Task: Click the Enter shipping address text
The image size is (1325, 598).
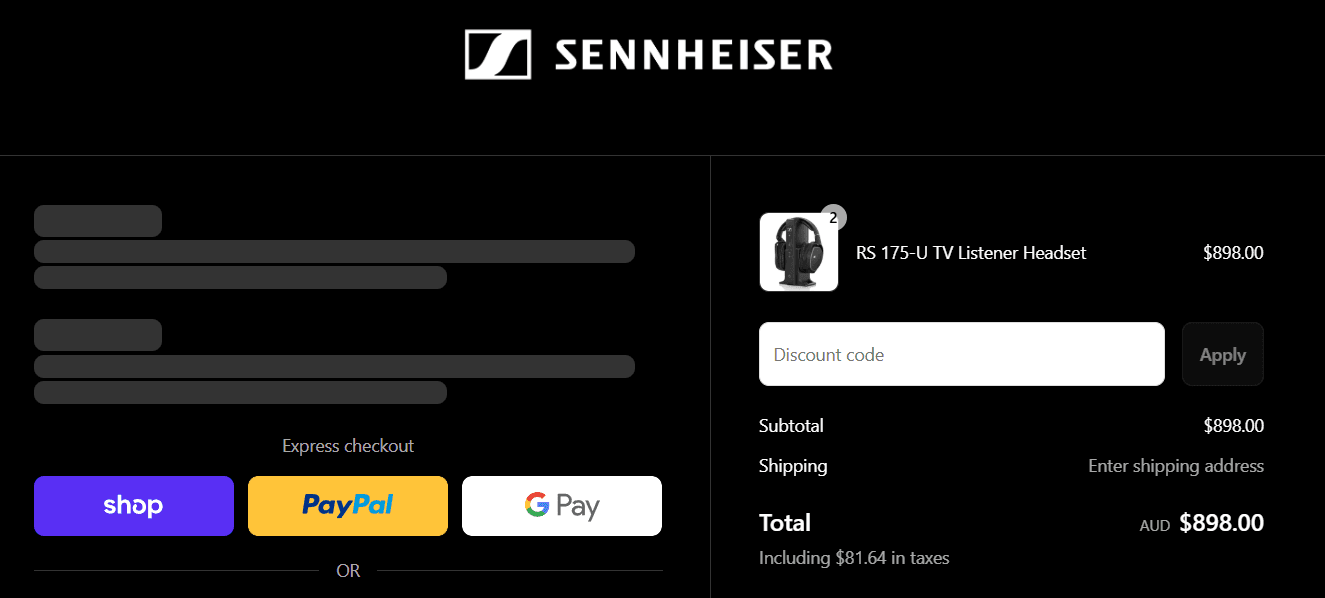Action: [1175, 466]
